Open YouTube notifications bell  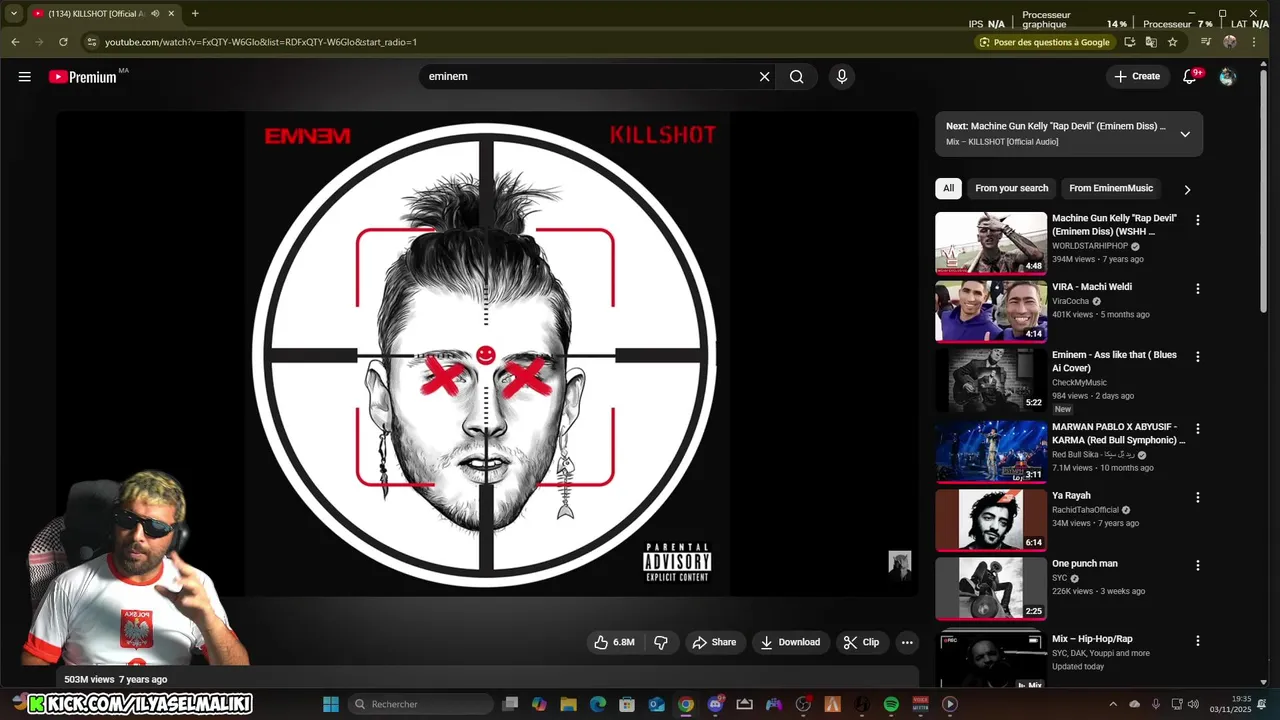(1190, 77)
